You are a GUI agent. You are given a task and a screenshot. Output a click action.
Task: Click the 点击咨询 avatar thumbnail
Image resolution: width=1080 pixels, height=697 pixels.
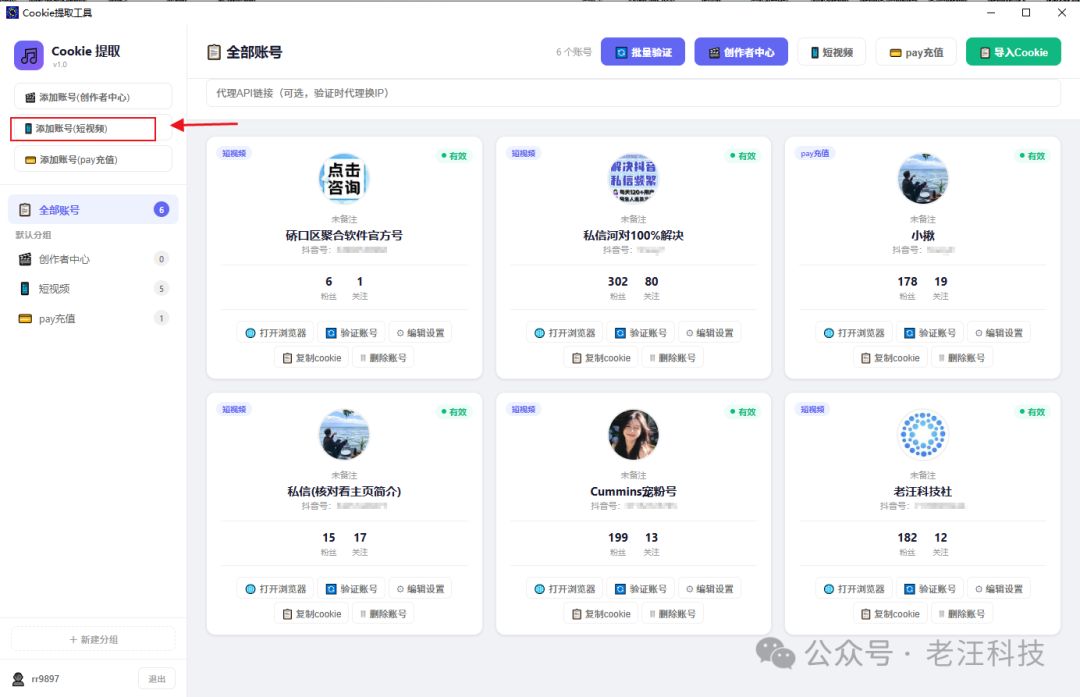[x=344, y=178]
